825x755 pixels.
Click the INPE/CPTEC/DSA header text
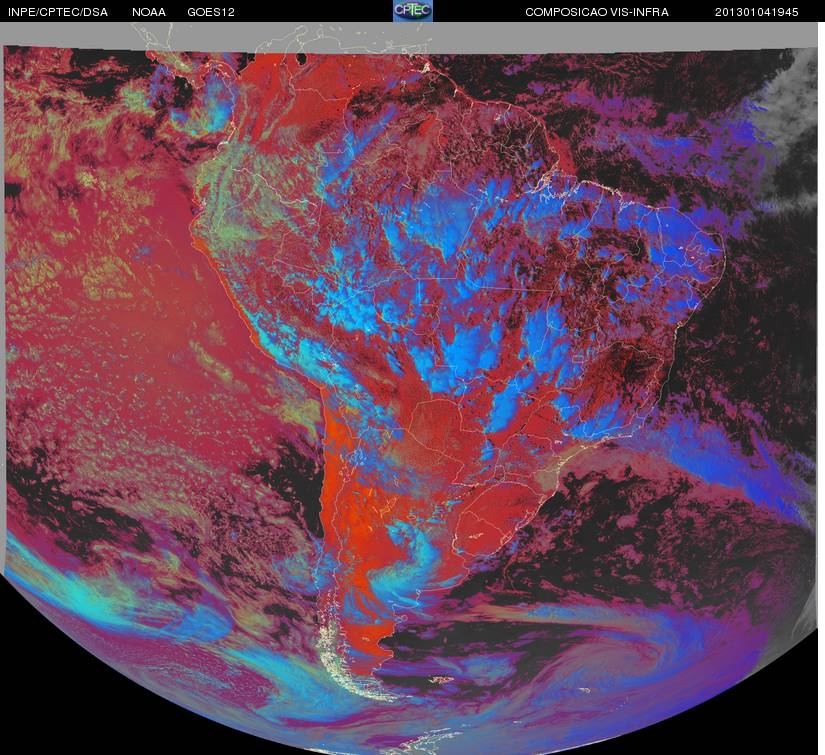[58, 12]
